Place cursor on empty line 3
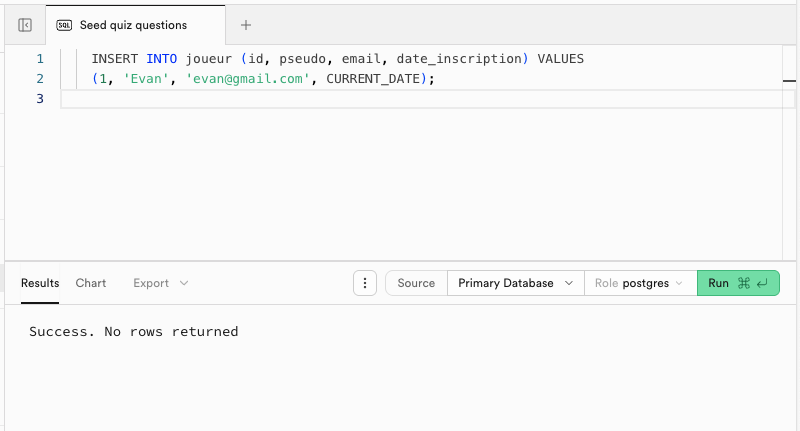The height and width of the screenshot is (431, 800). (x=400, y=99)
